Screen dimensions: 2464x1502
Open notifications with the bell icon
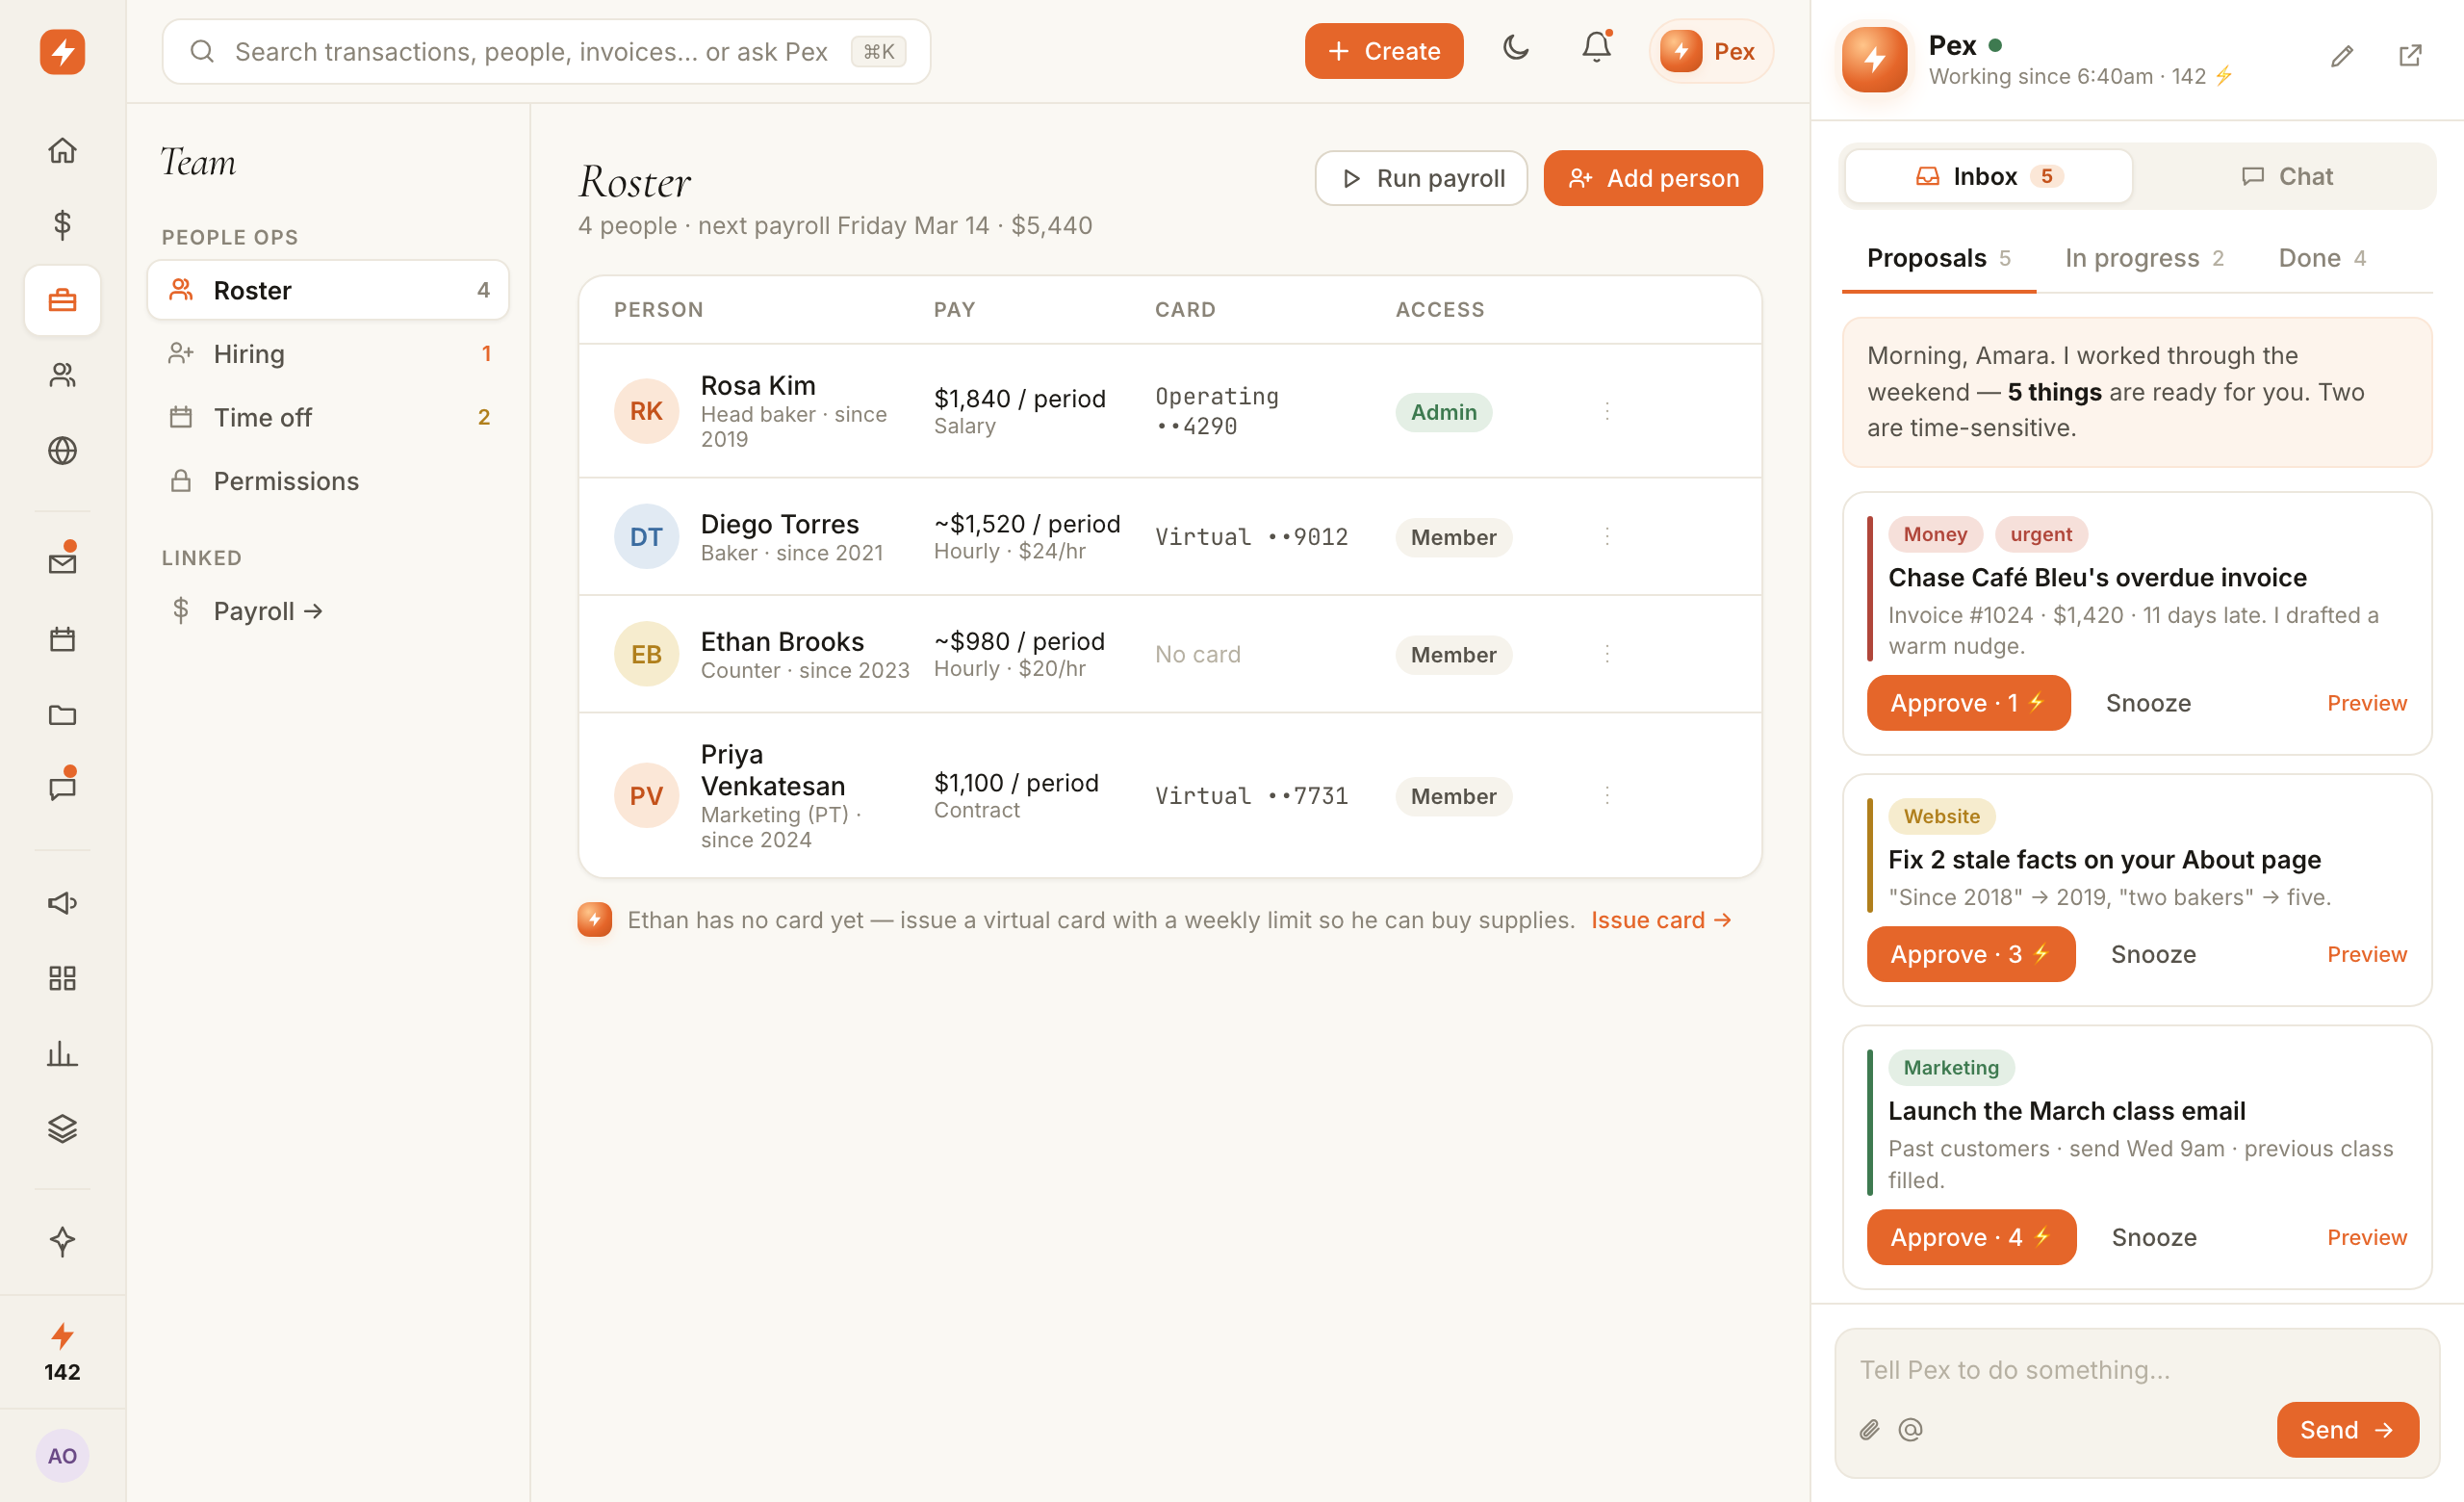[1597, 48]
